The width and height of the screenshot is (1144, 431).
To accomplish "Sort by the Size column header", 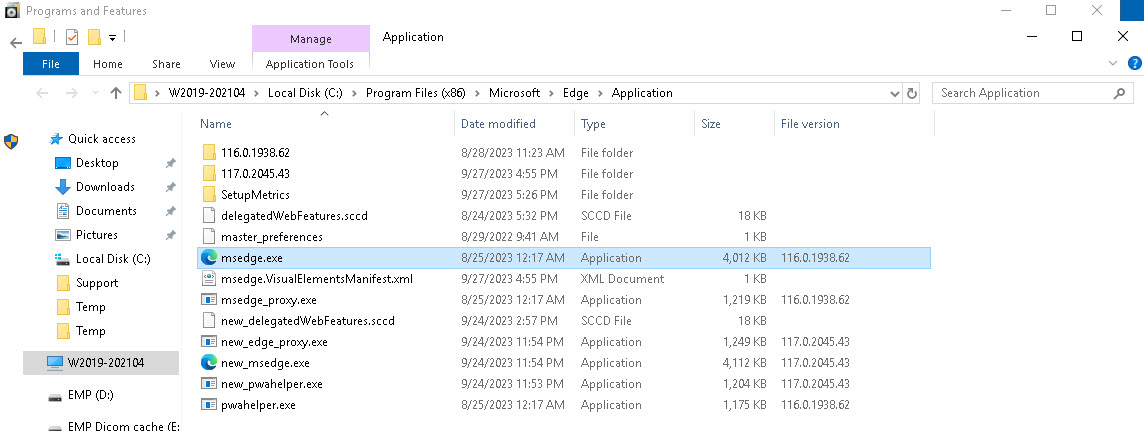I will 711,124.
